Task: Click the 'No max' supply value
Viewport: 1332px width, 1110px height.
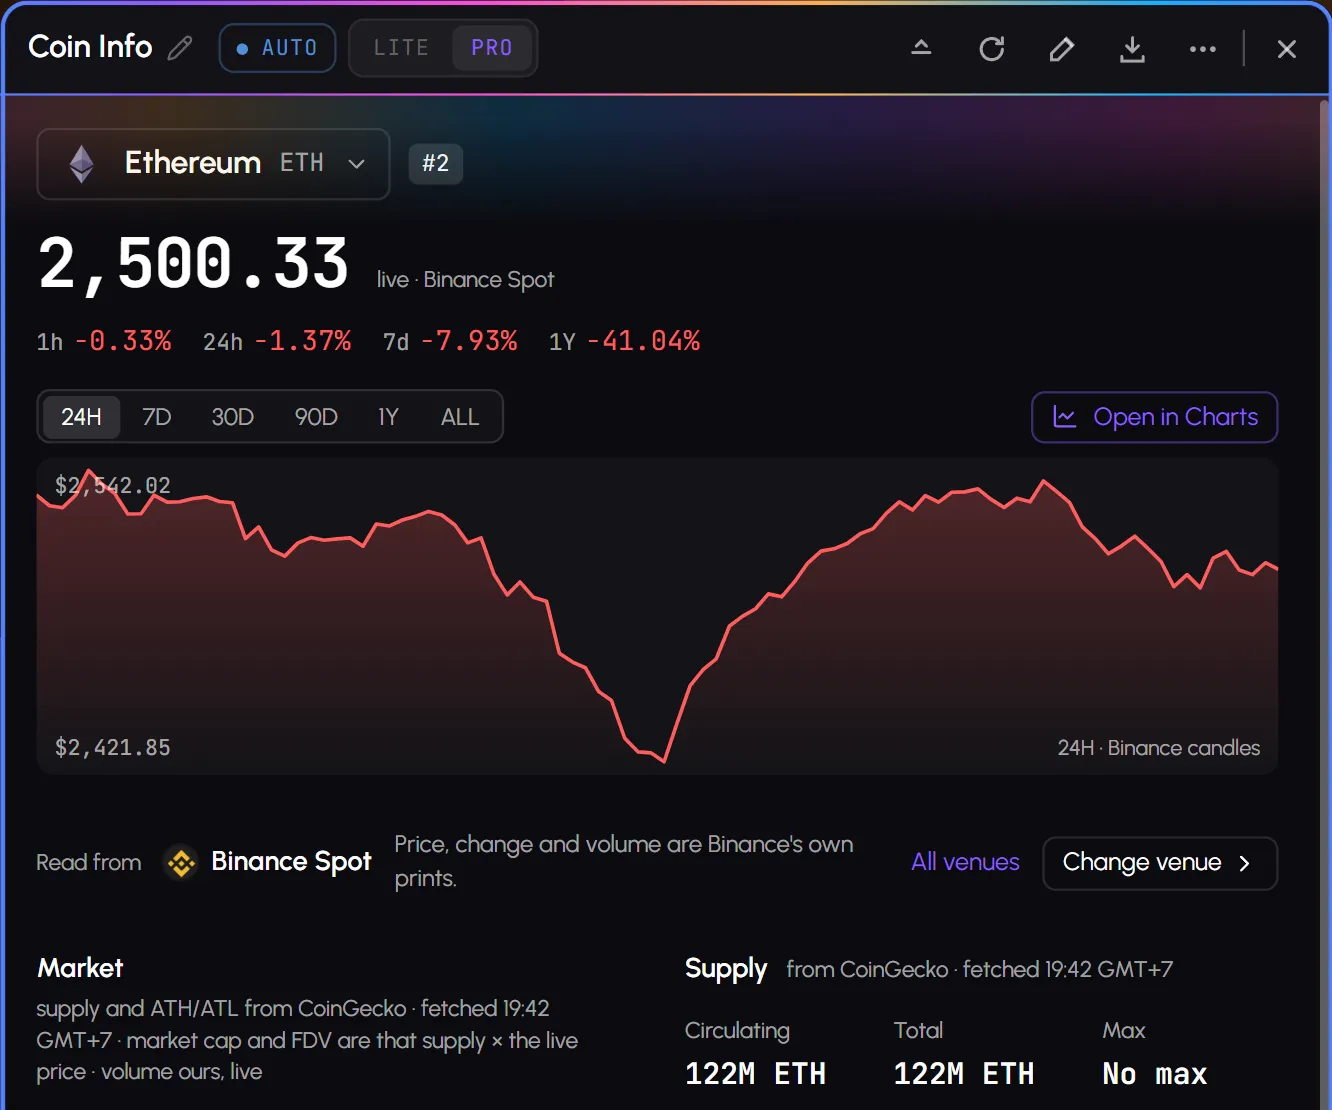Action: (x=1155, y=1074)
